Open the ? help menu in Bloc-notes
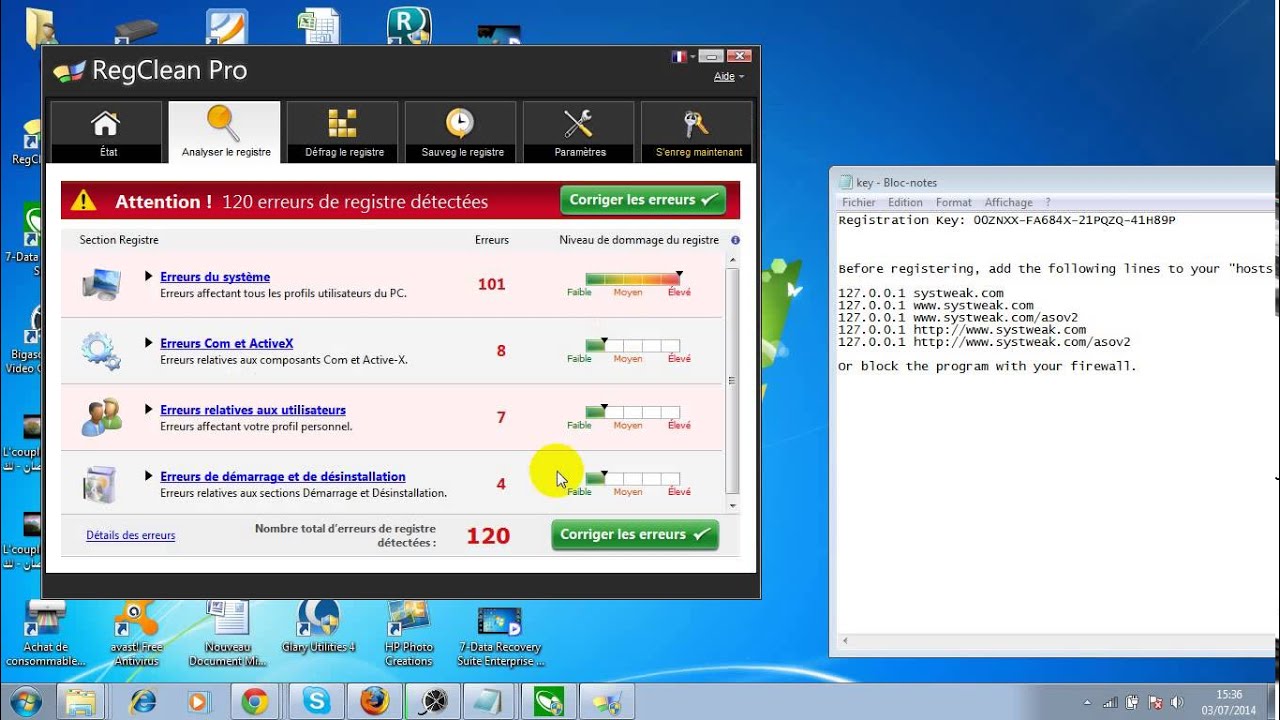Image resolution: width=1280 pixels, height=720 pixels. (1048, 202)
